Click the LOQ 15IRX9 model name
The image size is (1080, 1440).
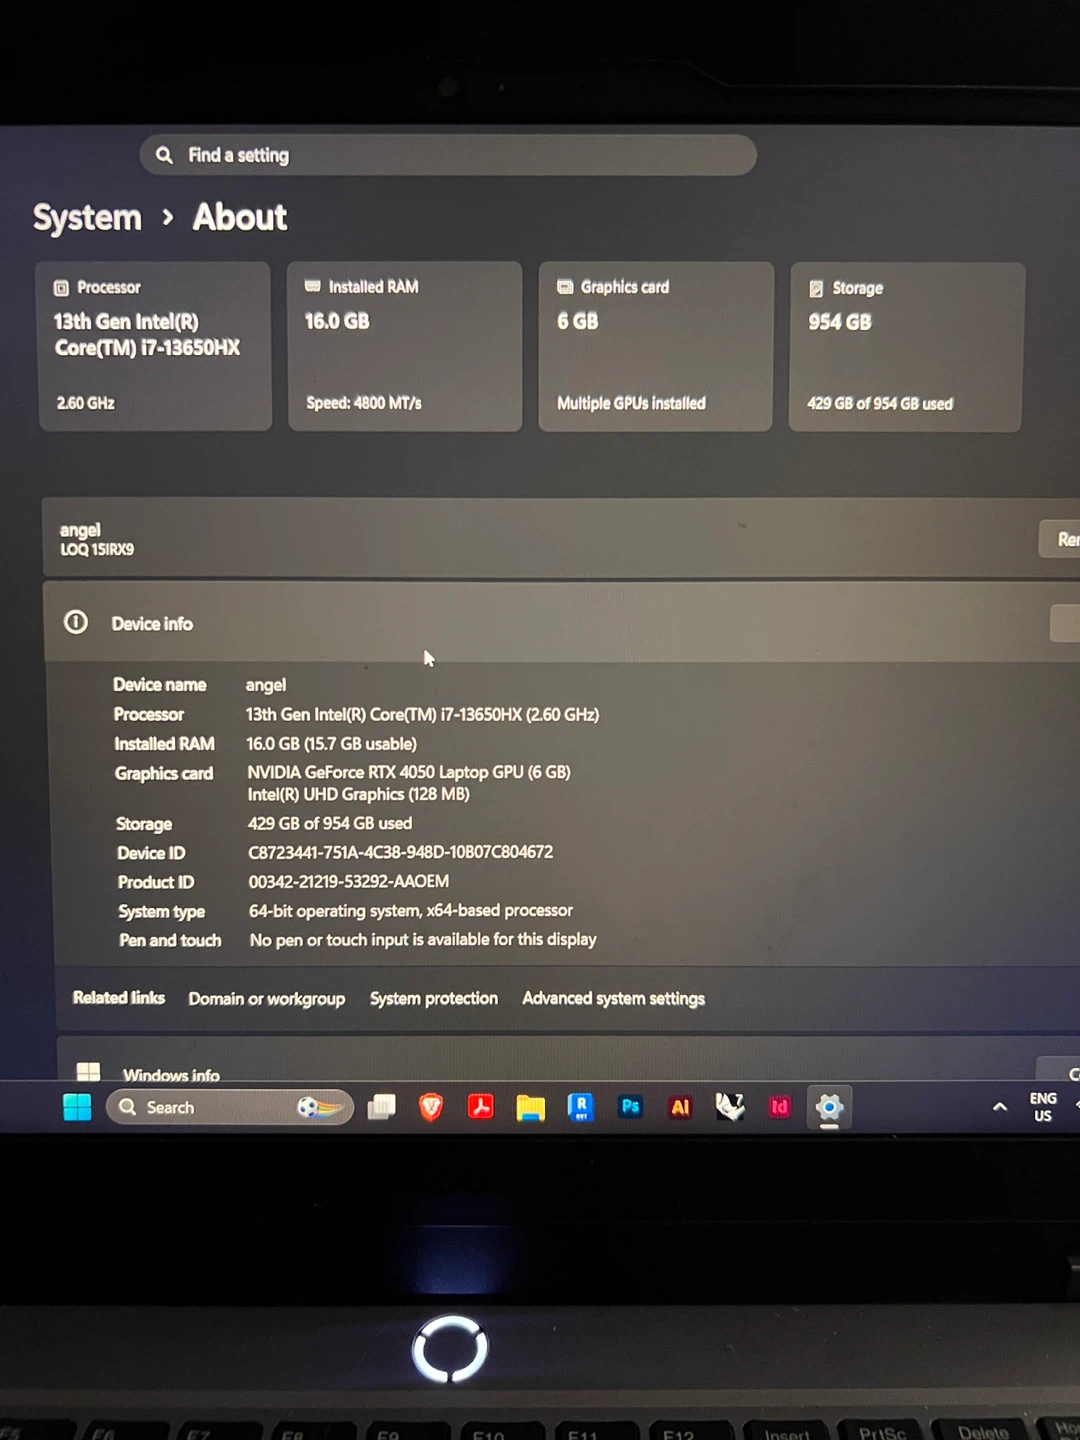pyautogui.click(x=97, y=549)
